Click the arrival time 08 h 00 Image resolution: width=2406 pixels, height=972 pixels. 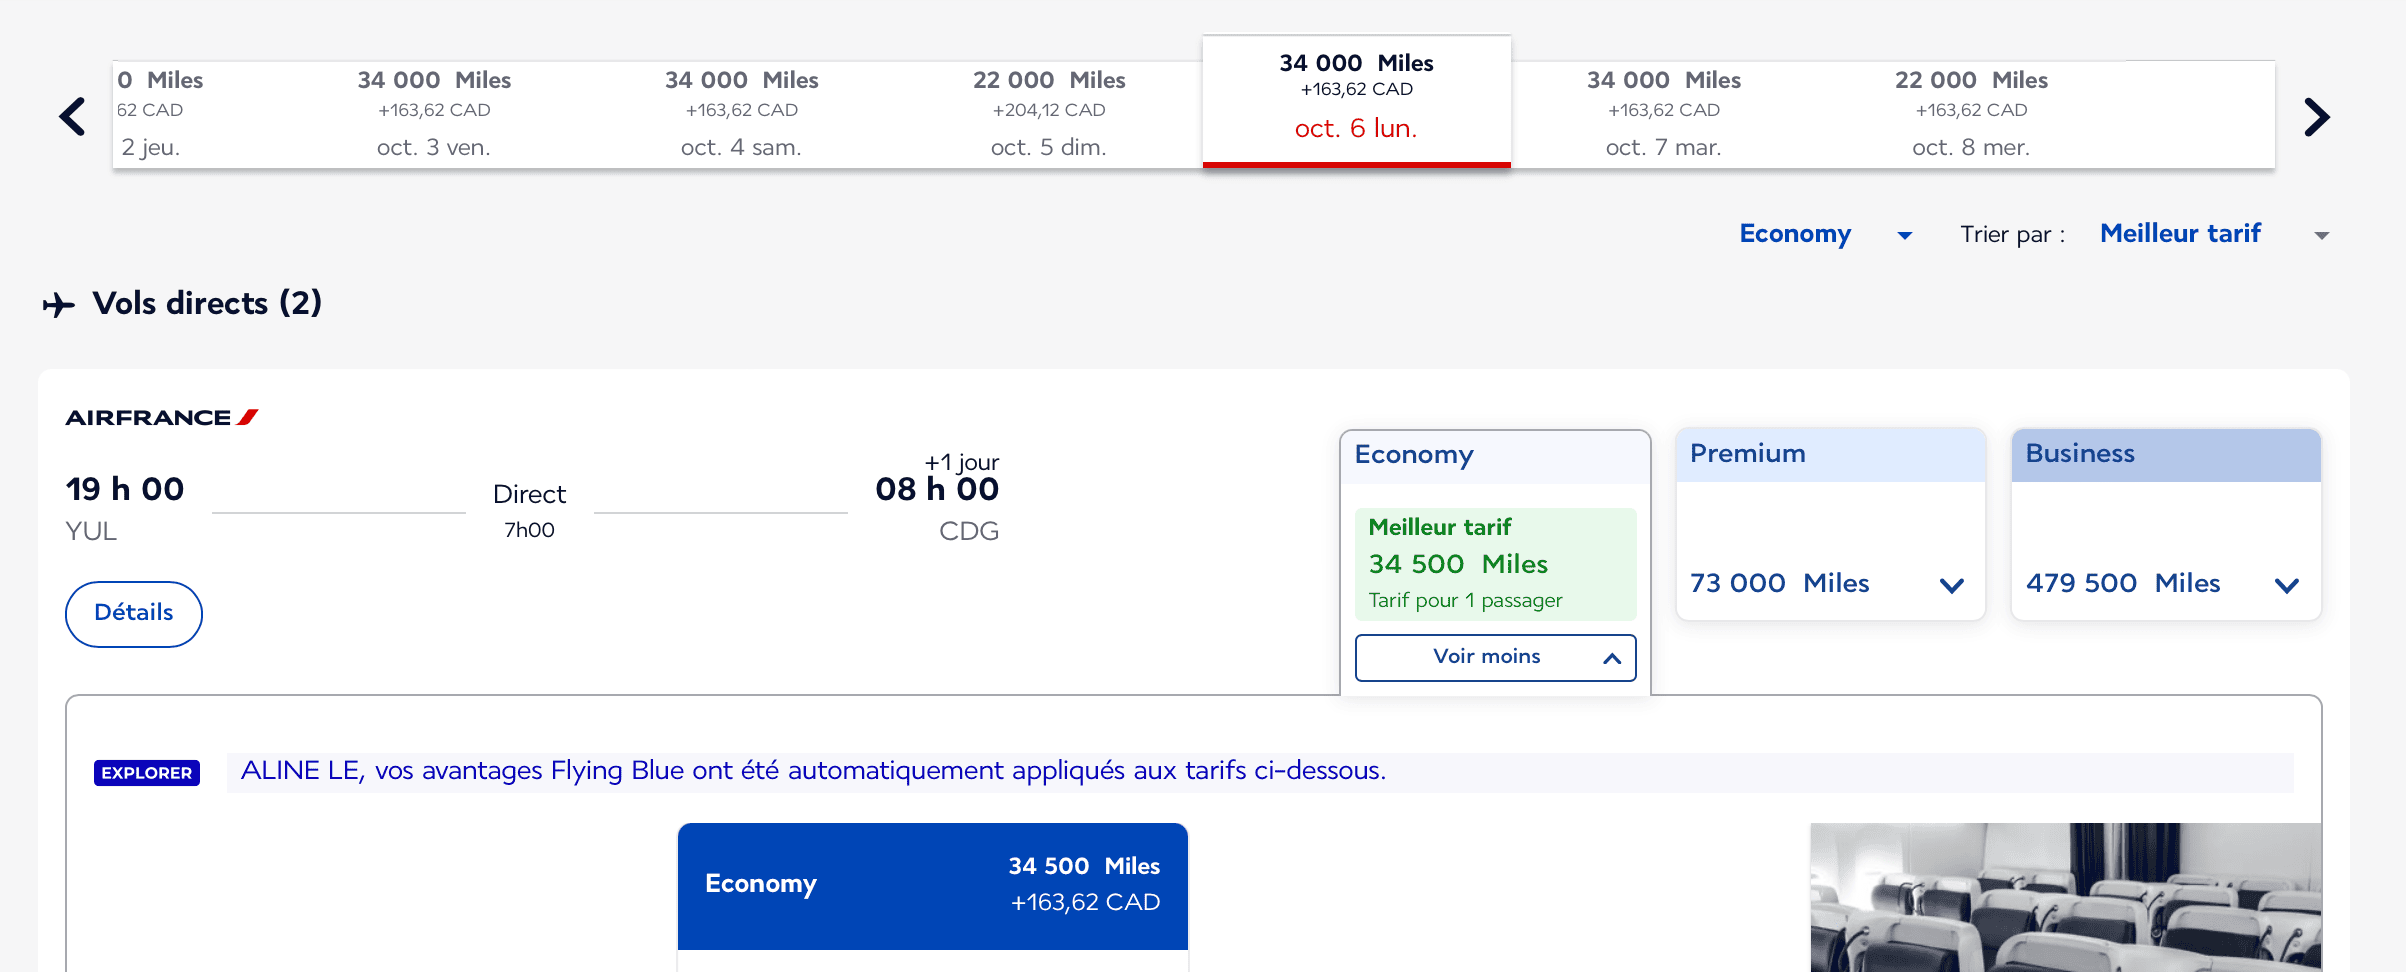pos(937,489)
